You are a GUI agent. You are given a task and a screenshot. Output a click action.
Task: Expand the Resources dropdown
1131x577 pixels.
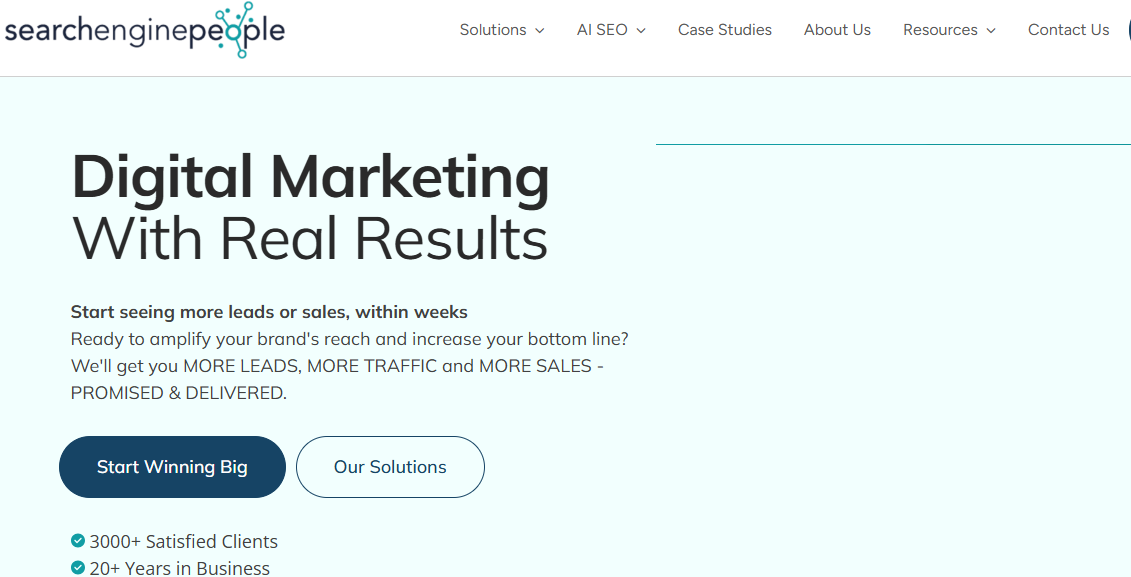(941, 30)
